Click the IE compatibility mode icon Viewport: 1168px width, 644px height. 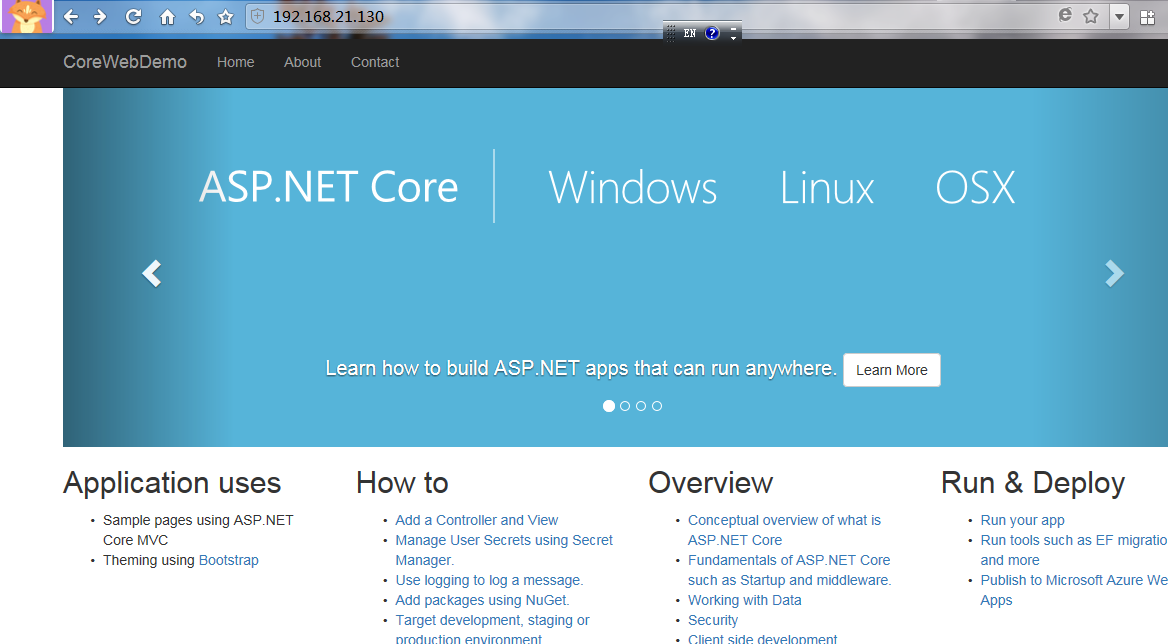click(x=1065, y=16)
